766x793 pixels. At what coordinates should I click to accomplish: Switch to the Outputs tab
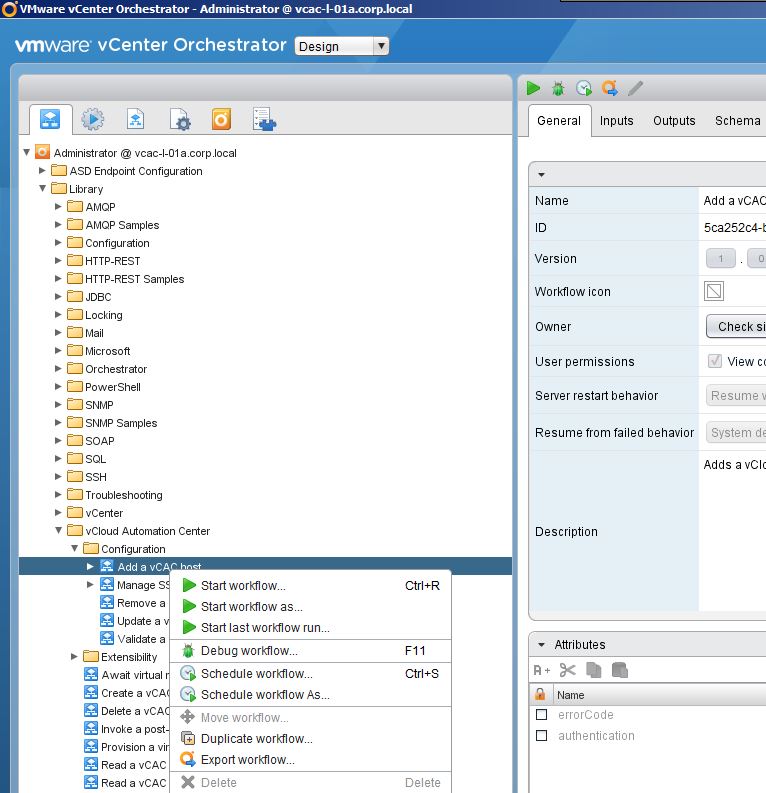coord(674,121)
